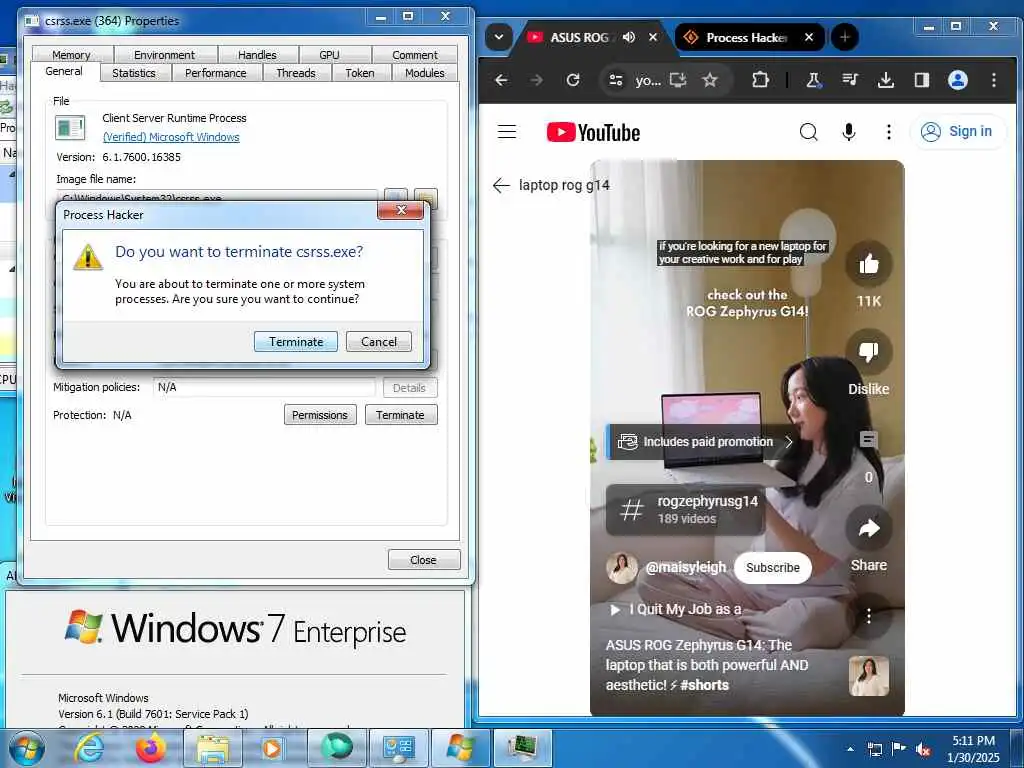Confirm Terminate in Process Hacker dialog
Screen dimensions: 1024x768
[x=295, y=342]
